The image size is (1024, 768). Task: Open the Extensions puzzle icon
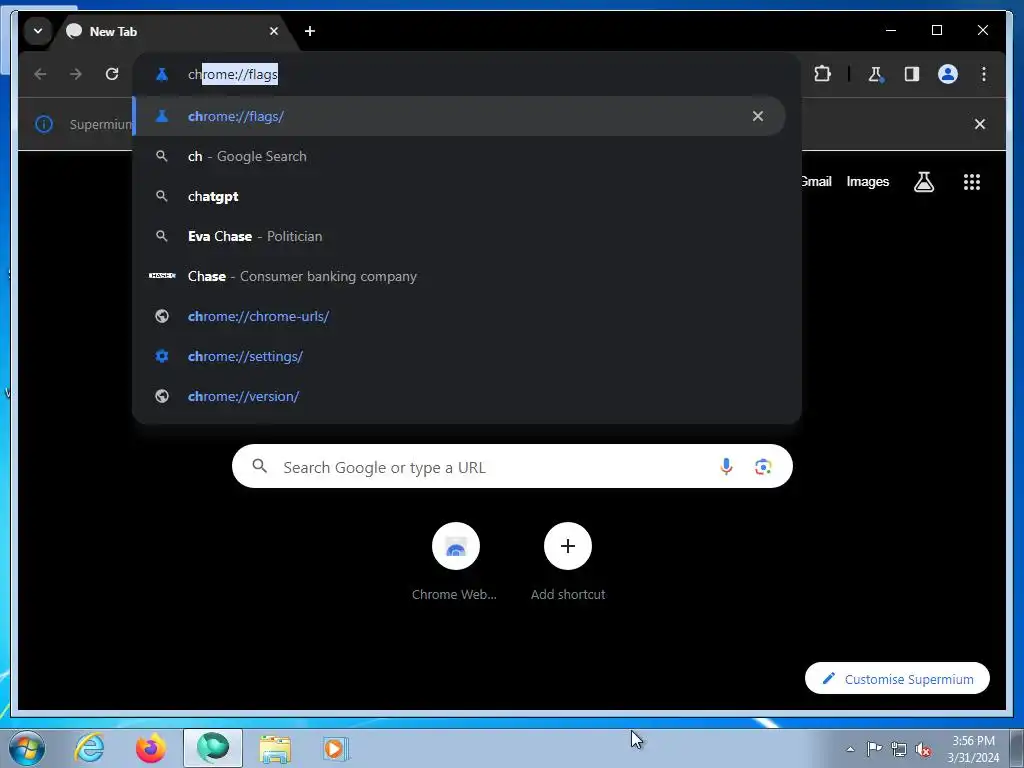coord(822,74)
